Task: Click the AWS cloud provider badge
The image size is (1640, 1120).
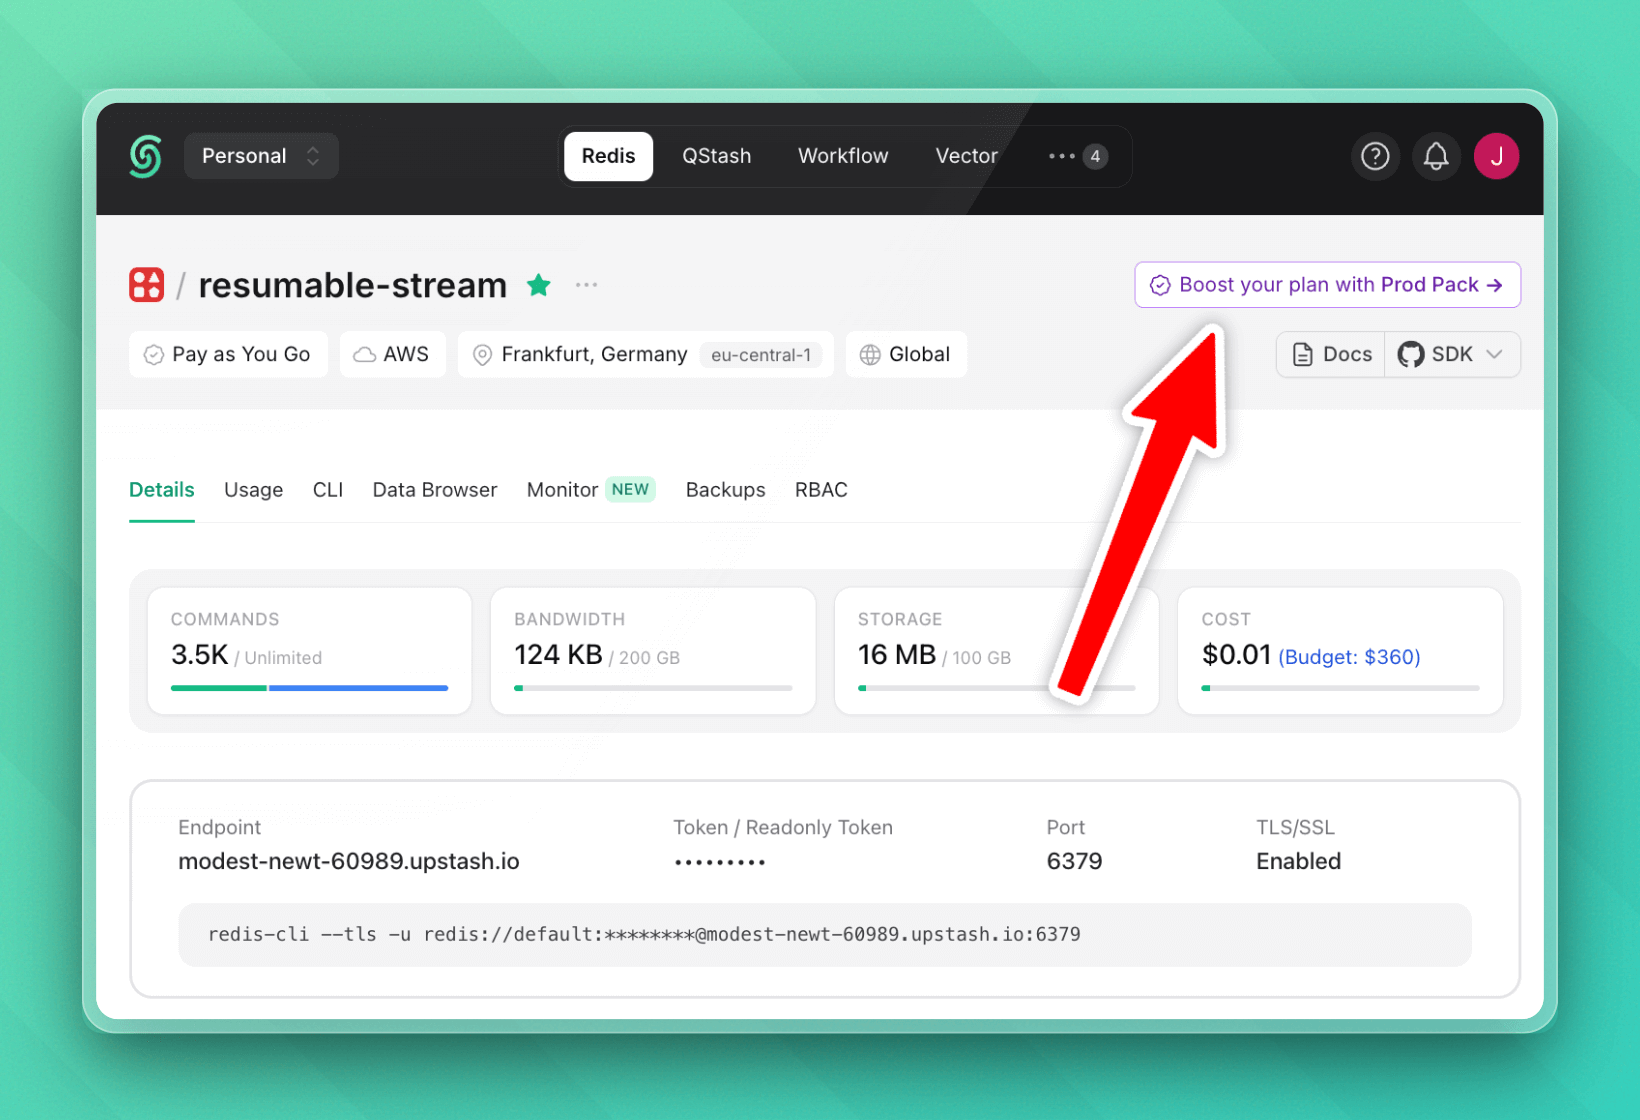Action: pyautogui.click(x=392, y=354)
